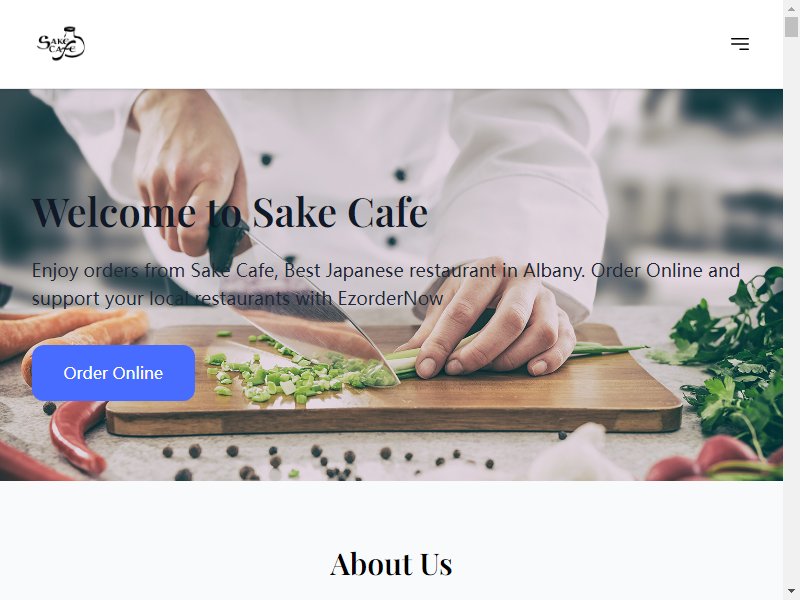Click the scrollbar up arrow
This screenshot has width=800, height=600.
tap(791, 8)
